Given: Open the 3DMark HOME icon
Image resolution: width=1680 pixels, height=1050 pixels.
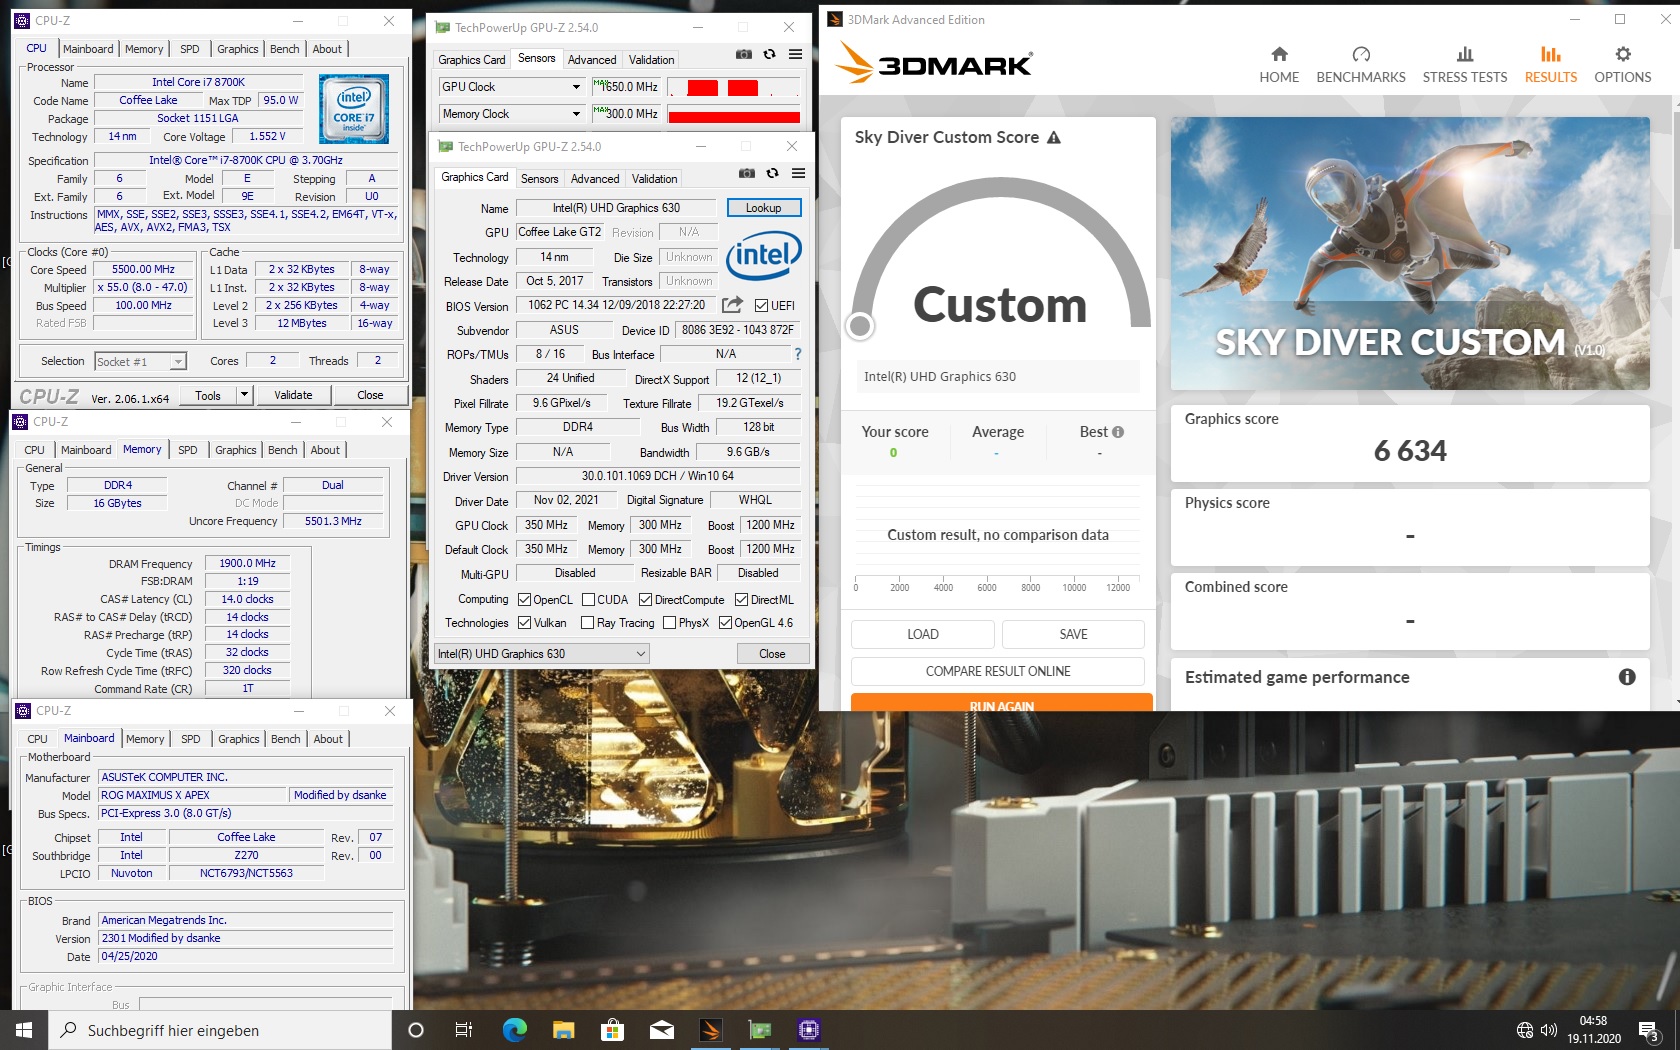Looking at the screenshot, I should 1279,54.
